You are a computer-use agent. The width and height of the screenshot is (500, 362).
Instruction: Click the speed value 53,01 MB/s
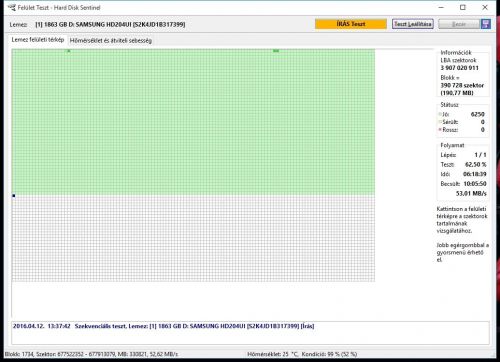471,194
